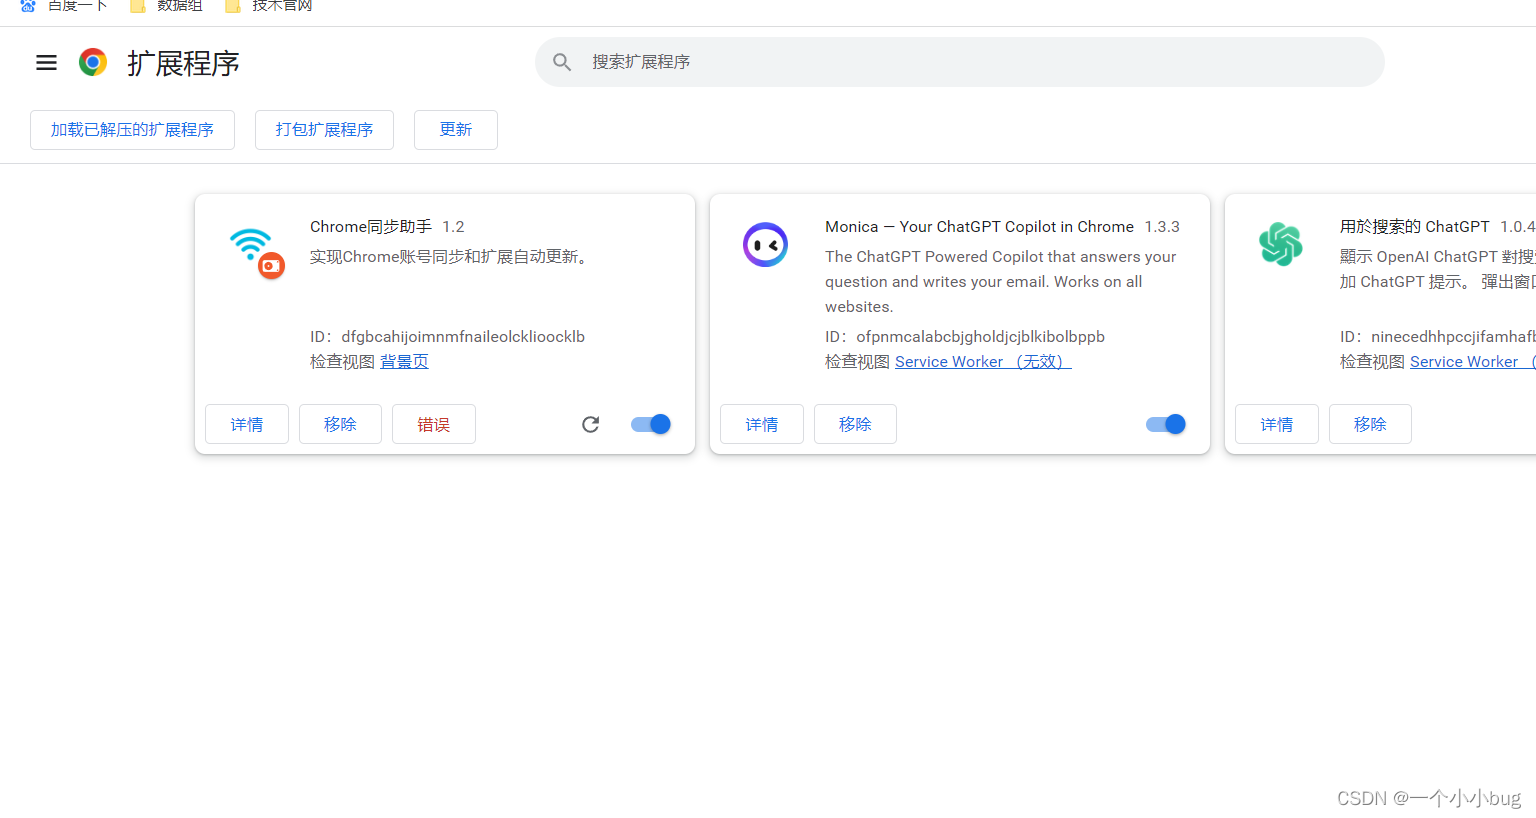Click the Monica — Your ChatGPT Copilot title
The image size is (1536, 818).
(x=979, y=227)
